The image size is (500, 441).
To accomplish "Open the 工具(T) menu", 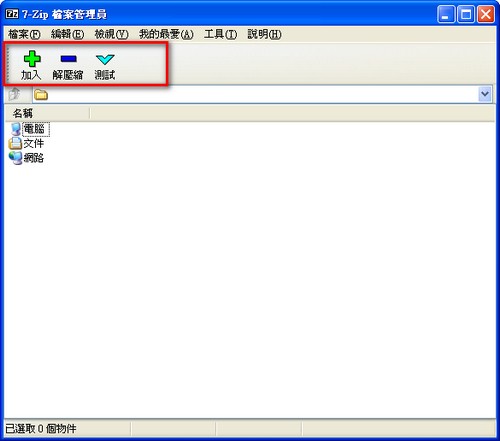I will pyautogui.click(x=220, y=34).
